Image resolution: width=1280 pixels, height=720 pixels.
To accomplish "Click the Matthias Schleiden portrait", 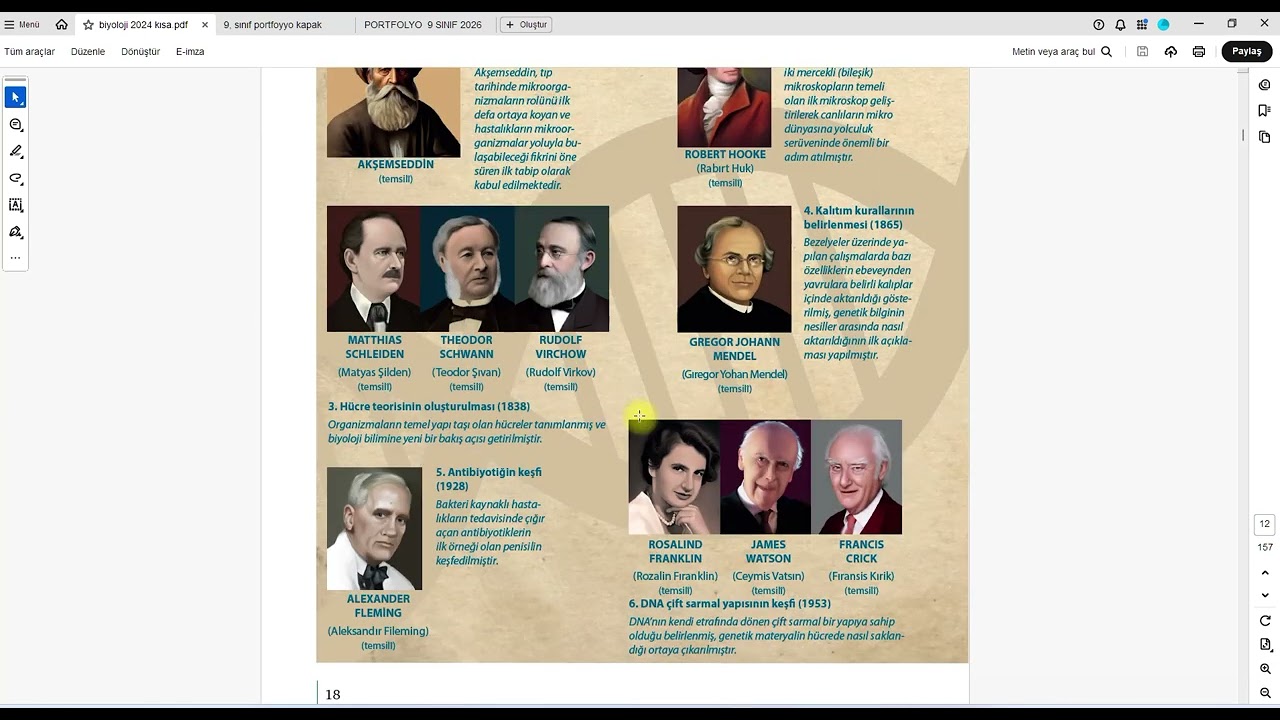I will pos(374,269).
